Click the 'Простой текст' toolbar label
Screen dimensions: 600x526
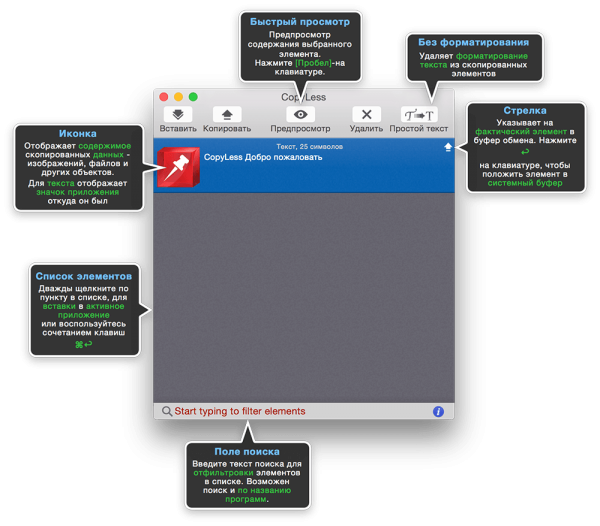point(419,129)
